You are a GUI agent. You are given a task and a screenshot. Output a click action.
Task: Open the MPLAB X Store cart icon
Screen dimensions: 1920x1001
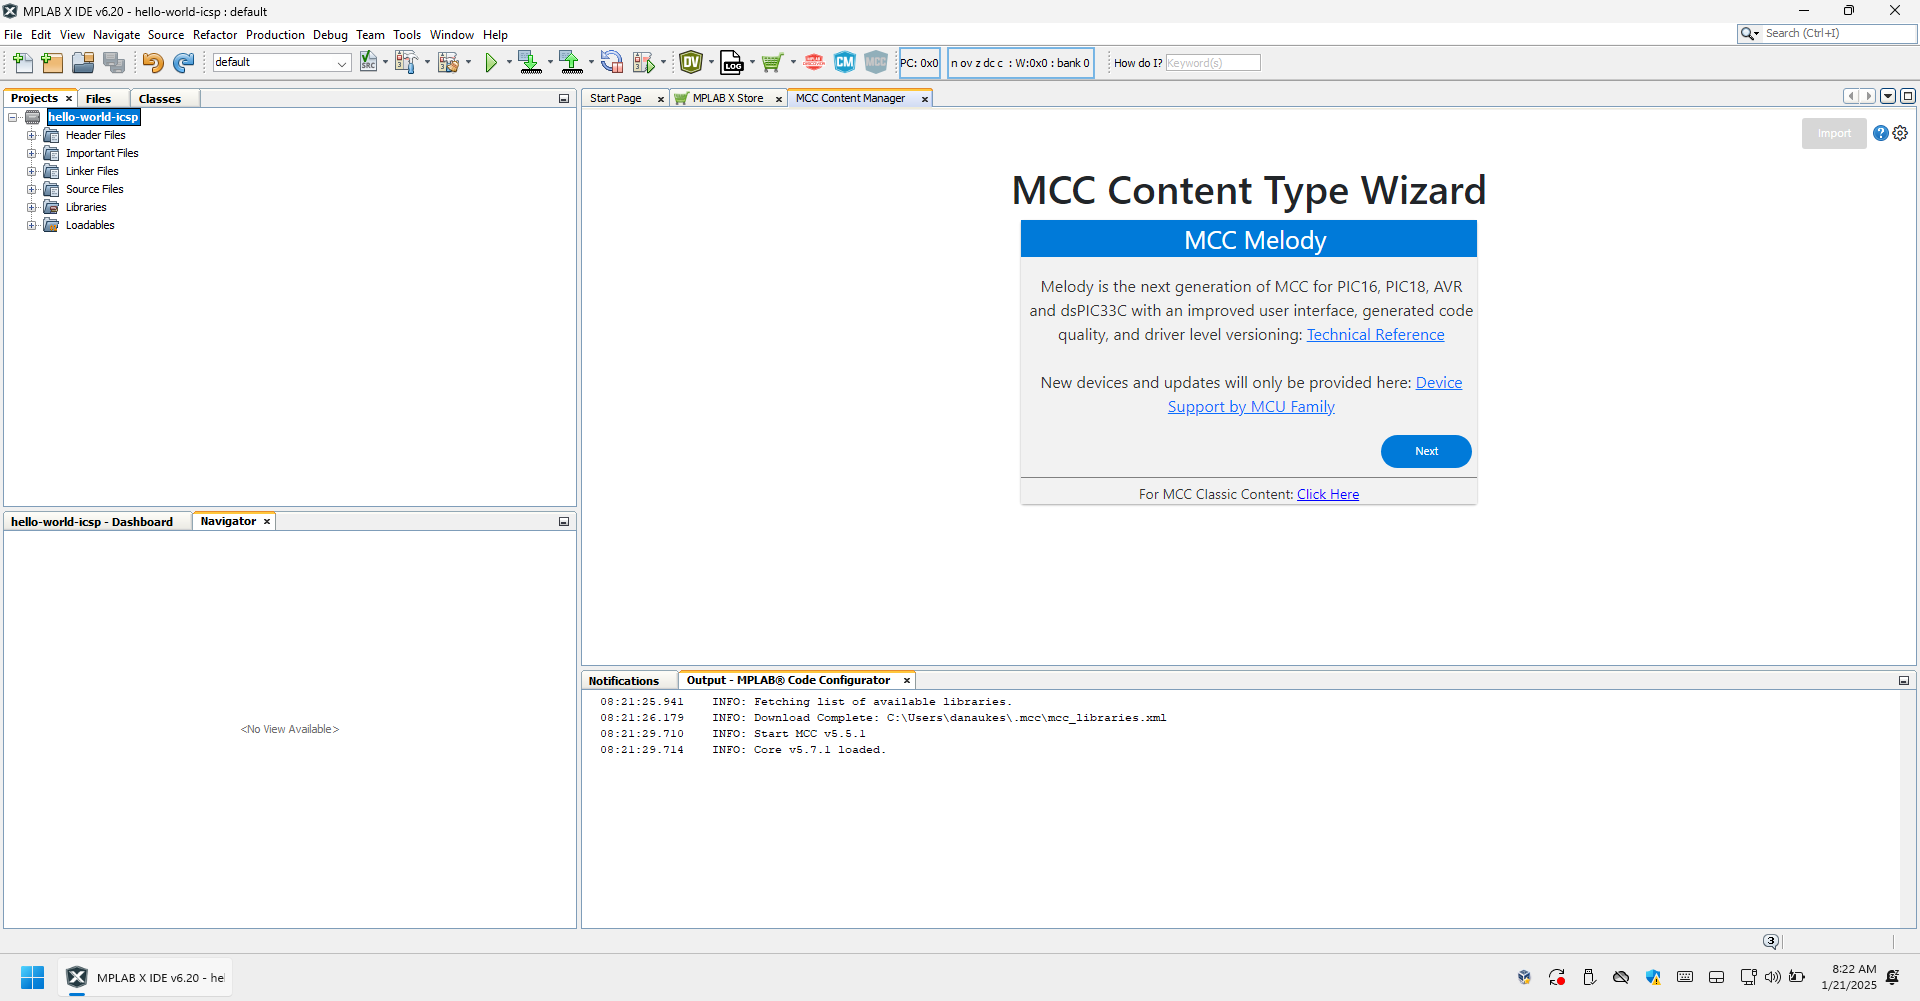point(771,63)
